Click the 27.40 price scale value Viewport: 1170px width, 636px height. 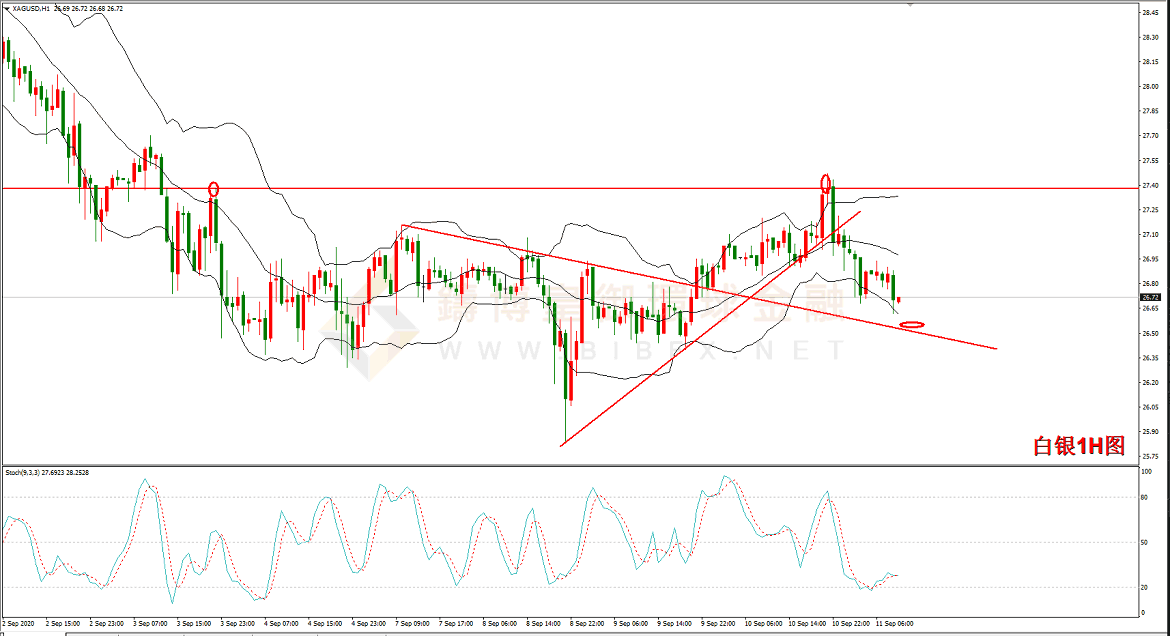[x=1150, y=185]
